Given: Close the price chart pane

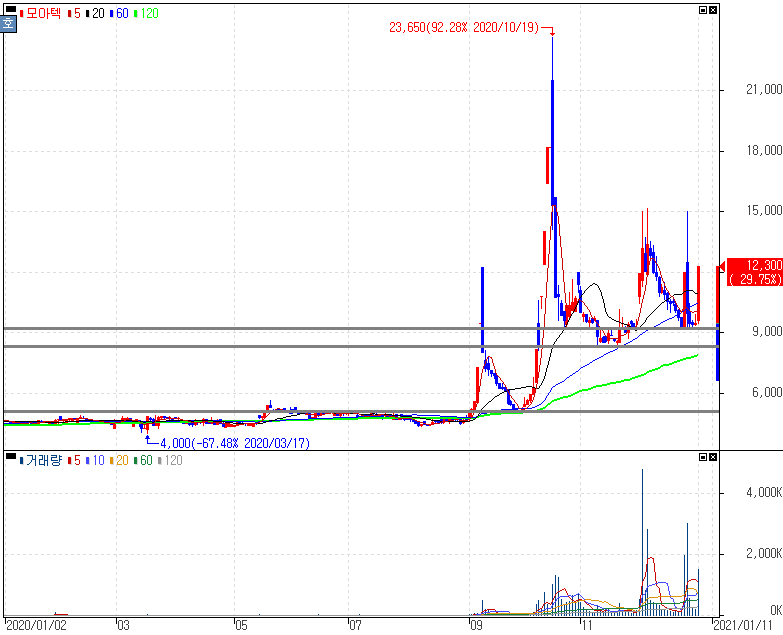Looking at the screenshot, I should (713, 10).
